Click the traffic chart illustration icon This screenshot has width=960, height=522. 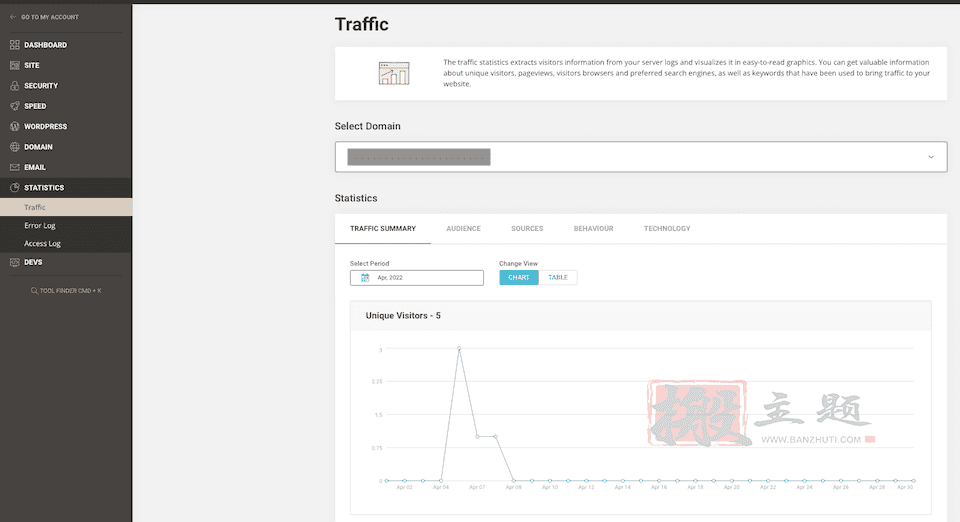coord(394,73)
